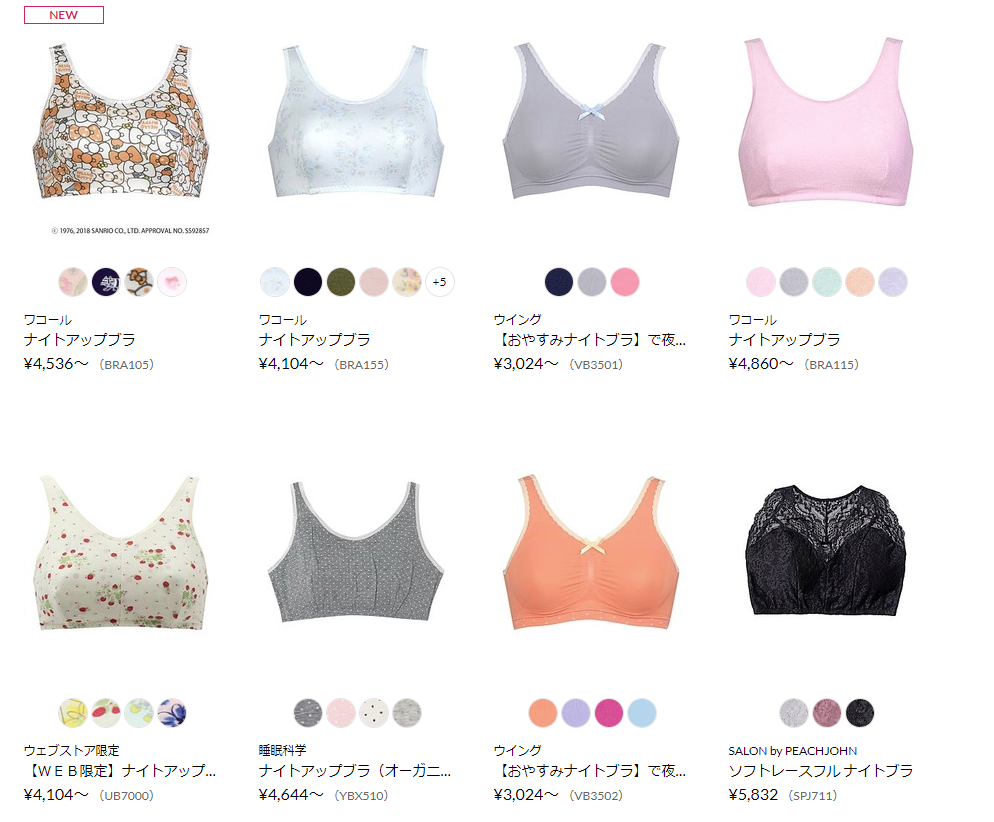Pick blue floral swatch for UB7000

[172, 713]
